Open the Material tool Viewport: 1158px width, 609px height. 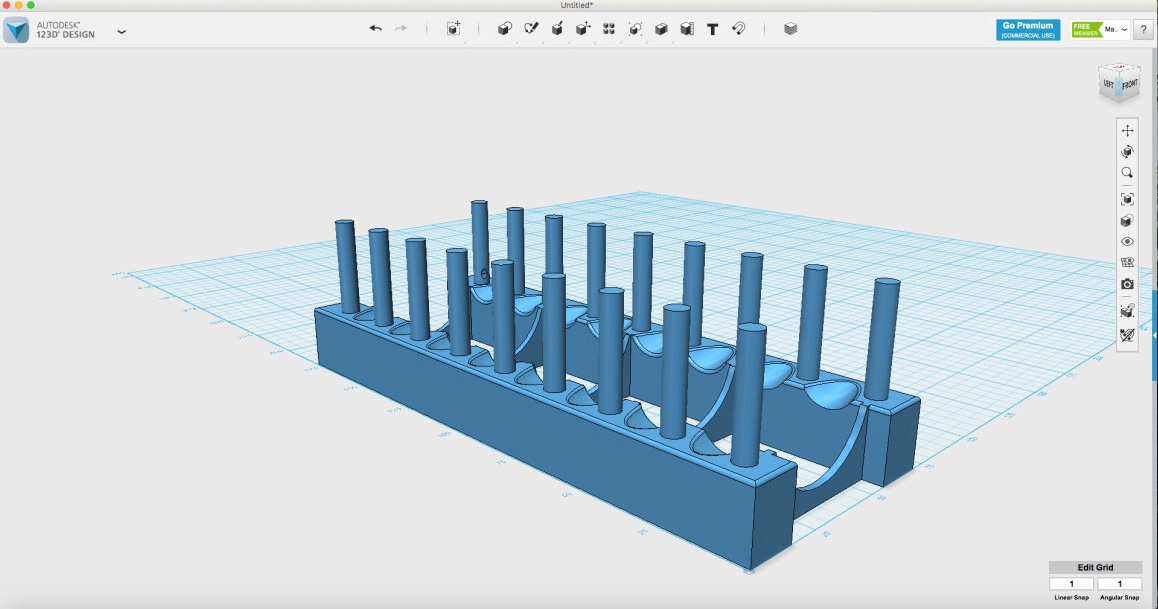click(790, 29)
